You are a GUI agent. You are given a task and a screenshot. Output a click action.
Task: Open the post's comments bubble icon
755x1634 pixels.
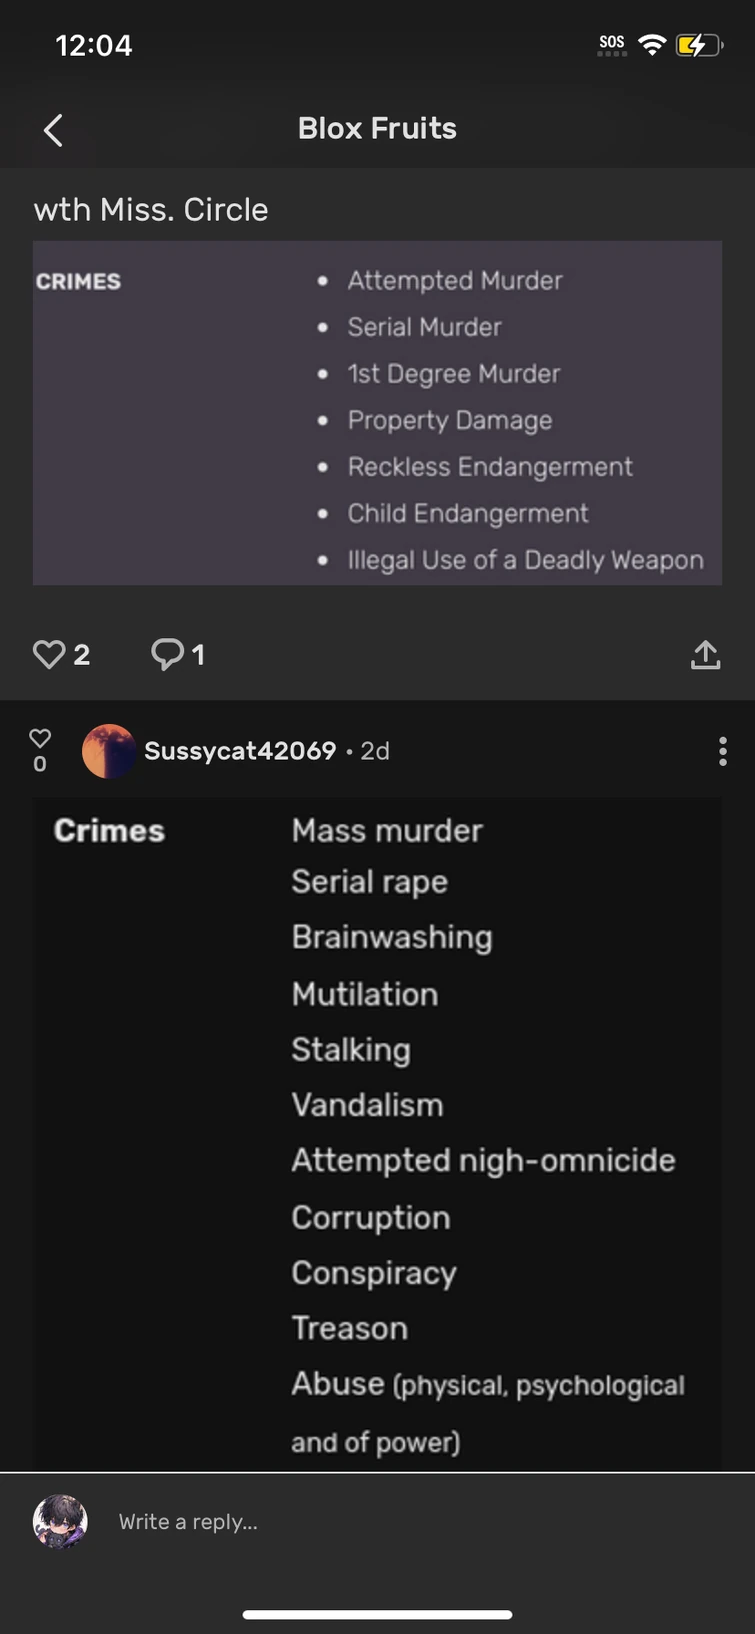click(167, 654)
